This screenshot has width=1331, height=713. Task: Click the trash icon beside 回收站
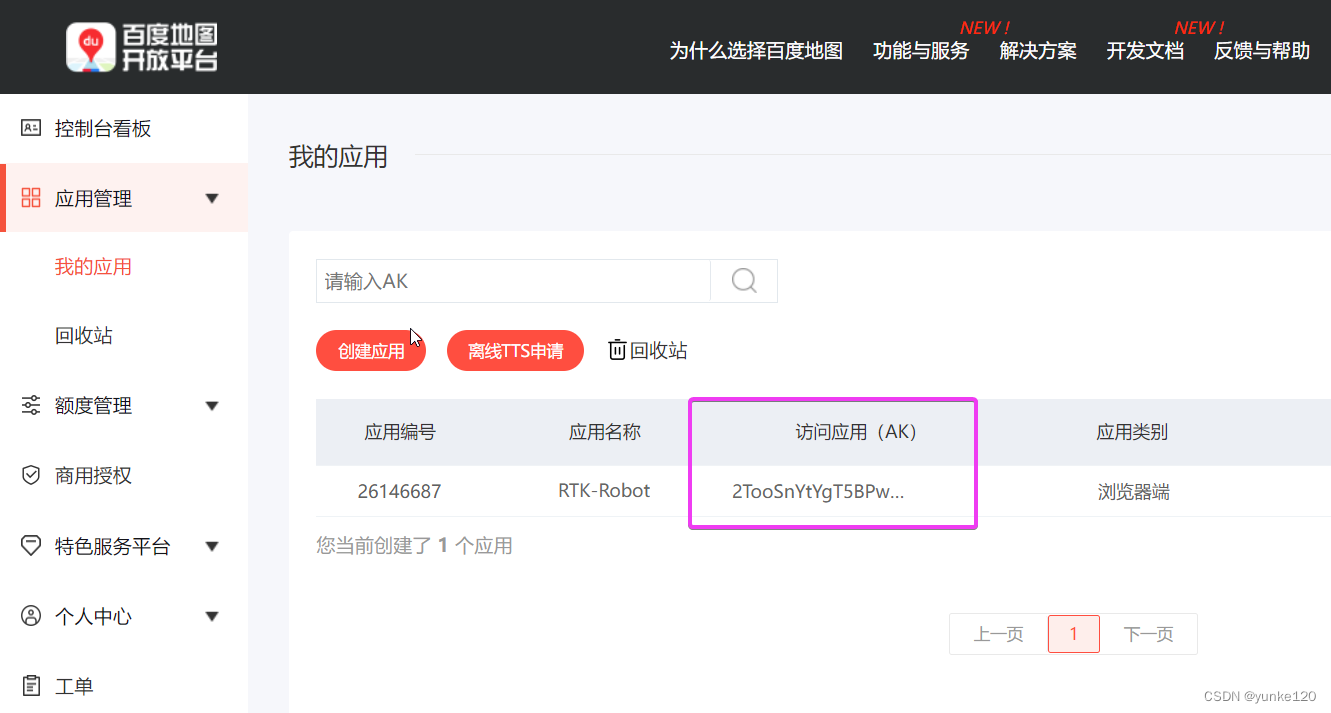pos(617,350)
